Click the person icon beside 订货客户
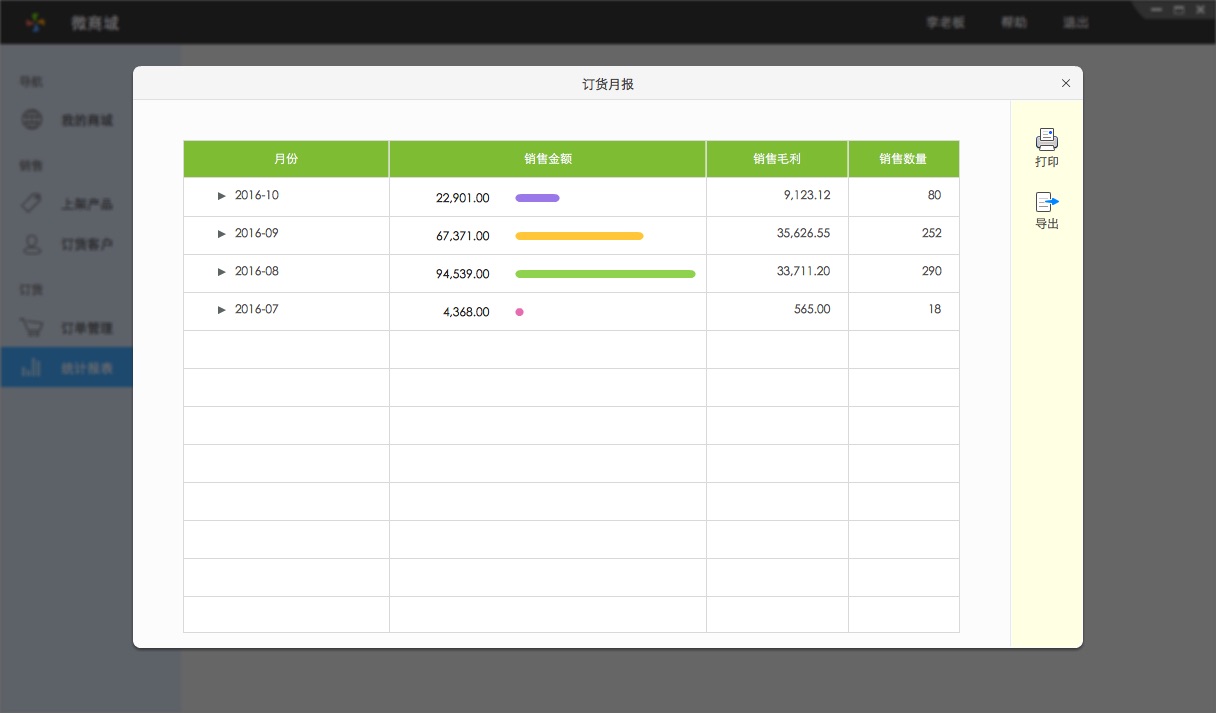The image size is (1216, 713). click(x=33, y=244)
